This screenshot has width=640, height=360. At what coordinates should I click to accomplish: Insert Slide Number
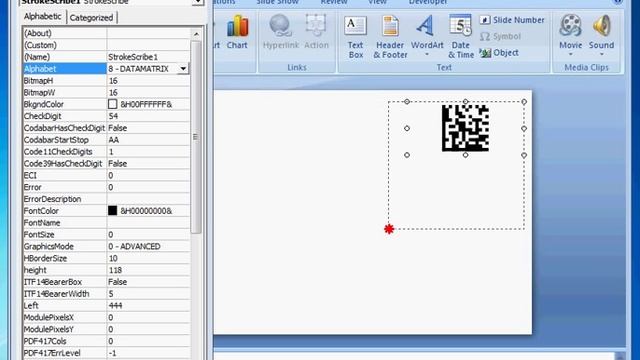click(512, 20)
